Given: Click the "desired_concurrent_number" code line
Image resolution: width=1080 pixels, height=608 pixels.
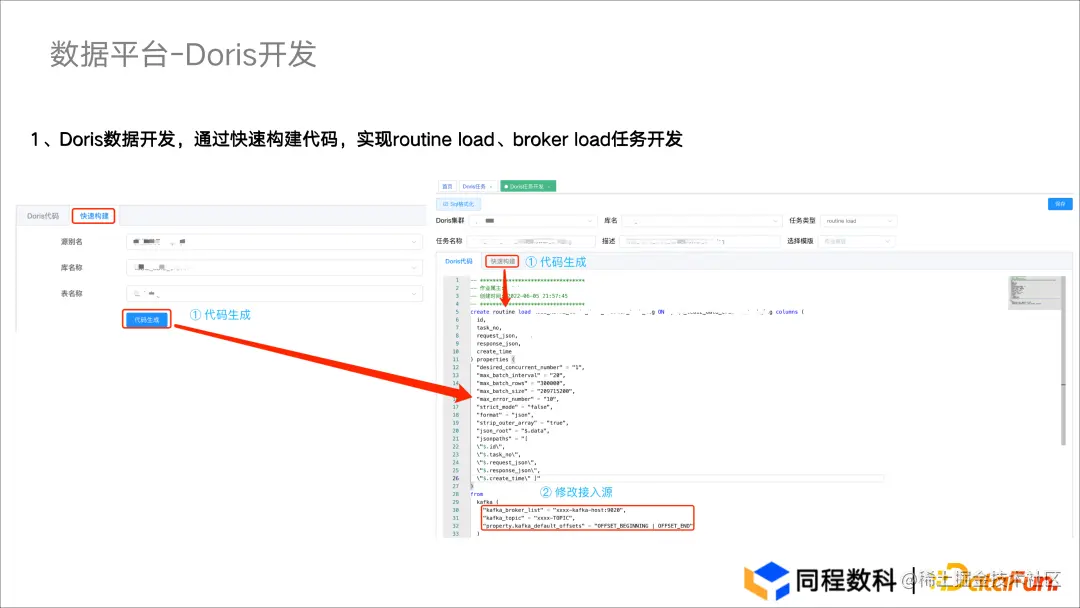Looking at the screenshot, I should [x=530, y=367].
